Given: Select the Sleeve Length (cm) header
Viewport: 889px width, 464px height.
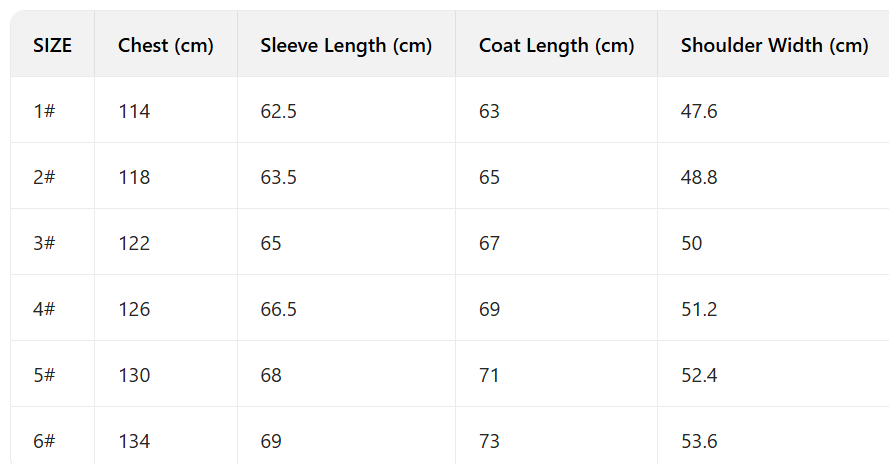Looking at the screenshot, I should [x=346, y=45].
